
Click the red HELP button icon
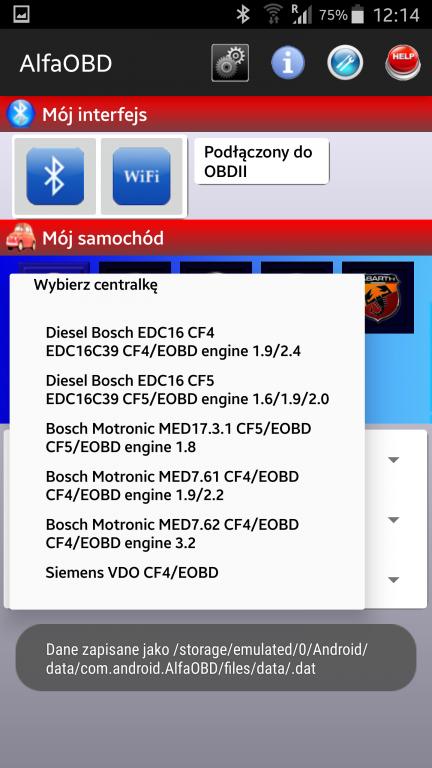(403, 63)
